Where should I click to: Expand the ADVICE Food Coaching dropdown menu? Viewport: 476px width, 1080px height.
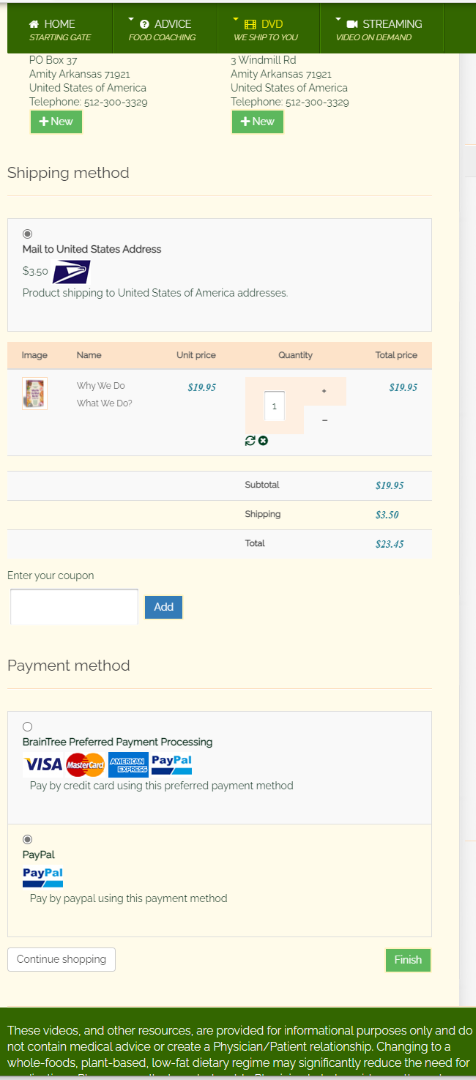[164, 30]
